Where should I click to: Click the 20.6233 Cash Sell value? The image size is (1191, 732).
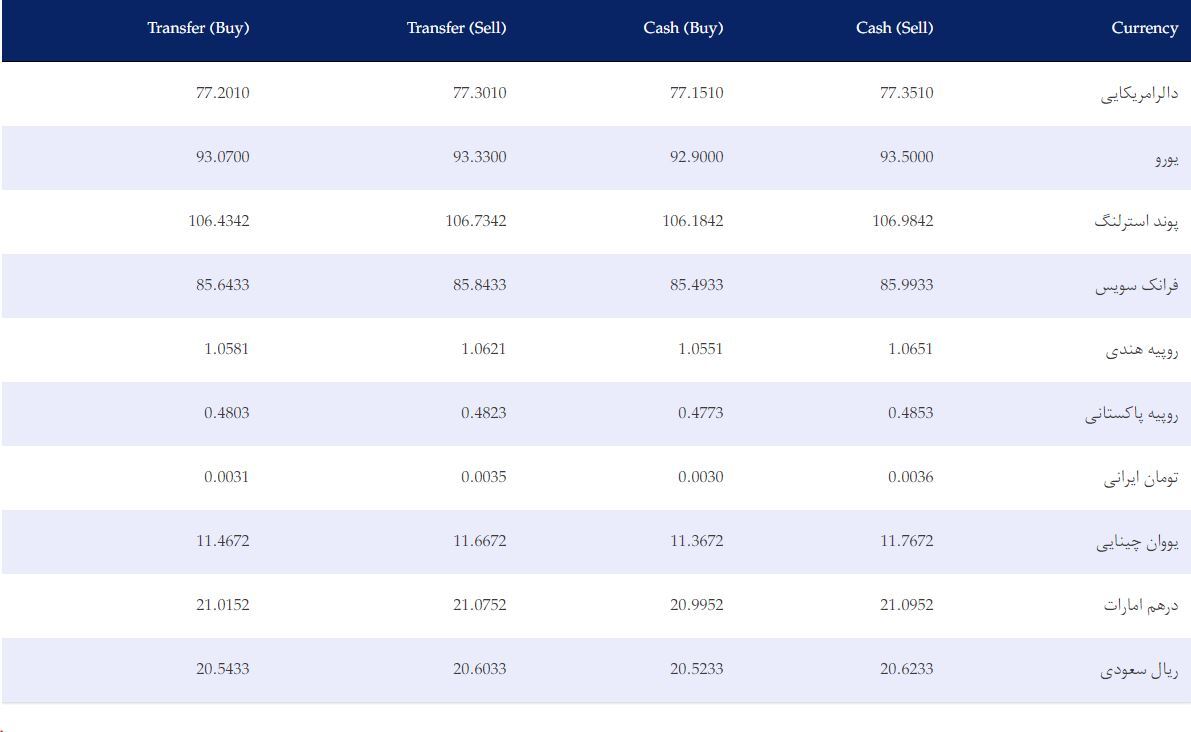tap(906, 669)
